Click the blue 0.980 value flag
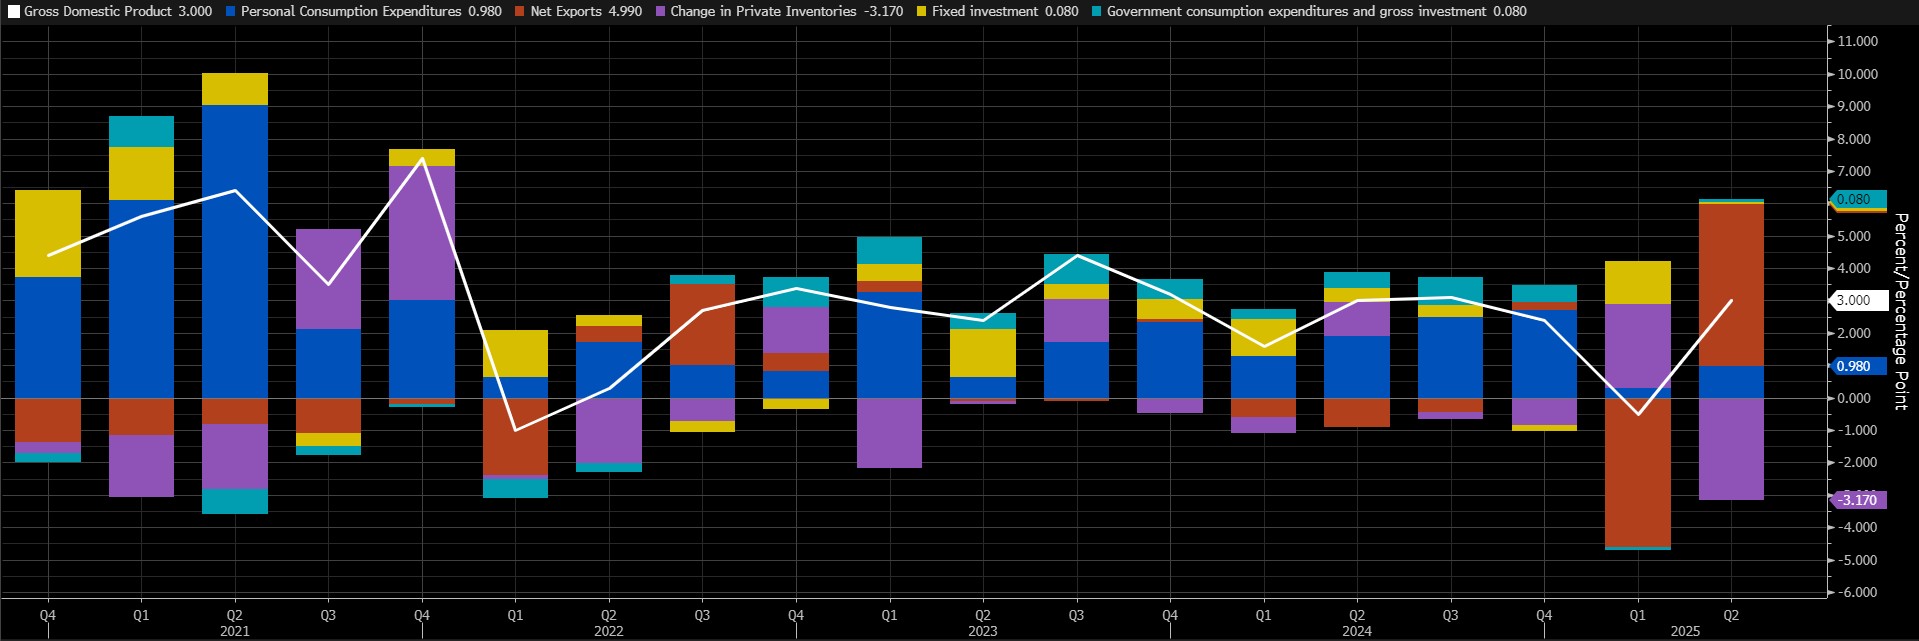 1858,366
